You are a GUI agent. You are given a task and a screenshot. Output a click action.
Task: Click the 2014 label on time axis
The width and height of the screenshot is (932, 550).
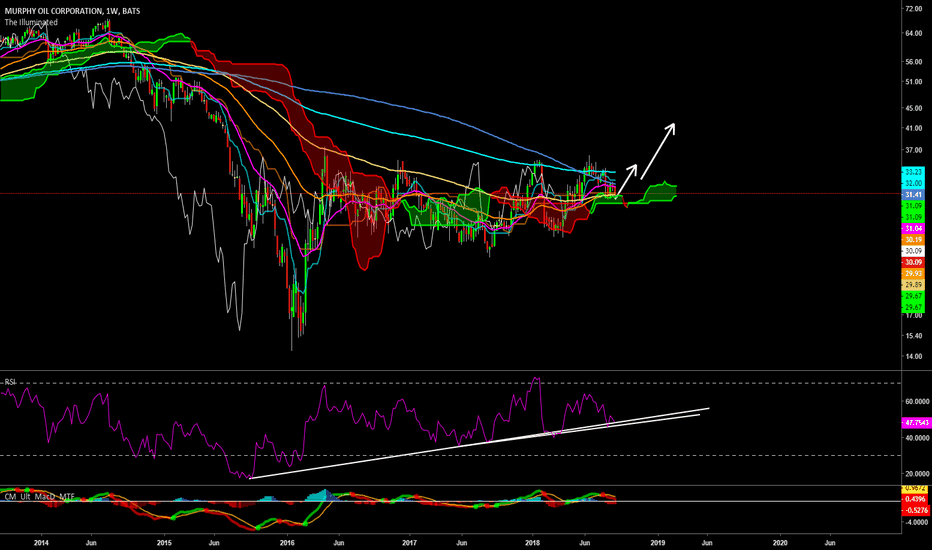click(x=41, y=543)
